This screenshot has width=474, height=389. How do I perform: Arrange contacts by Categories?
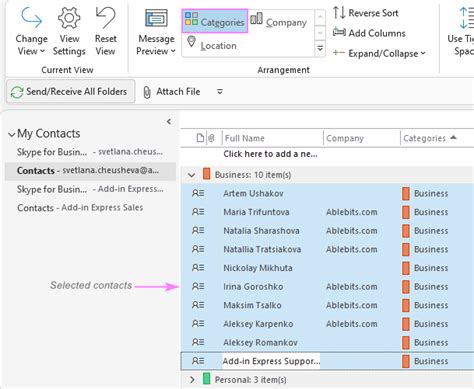(x=215, y=21)
